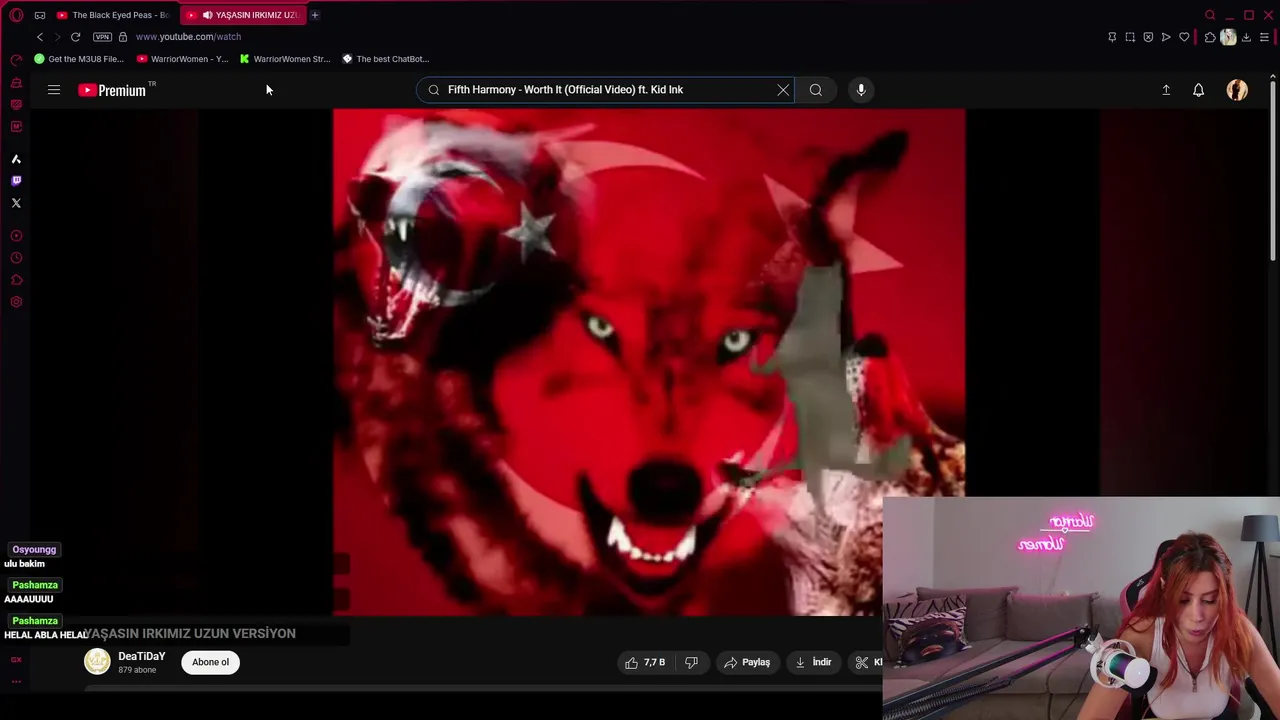Image resolution: width=1280 pixels, height=720 pixels.
Task: Open the YouTube account avatar menu
Action: click(x=1237, y=90)
